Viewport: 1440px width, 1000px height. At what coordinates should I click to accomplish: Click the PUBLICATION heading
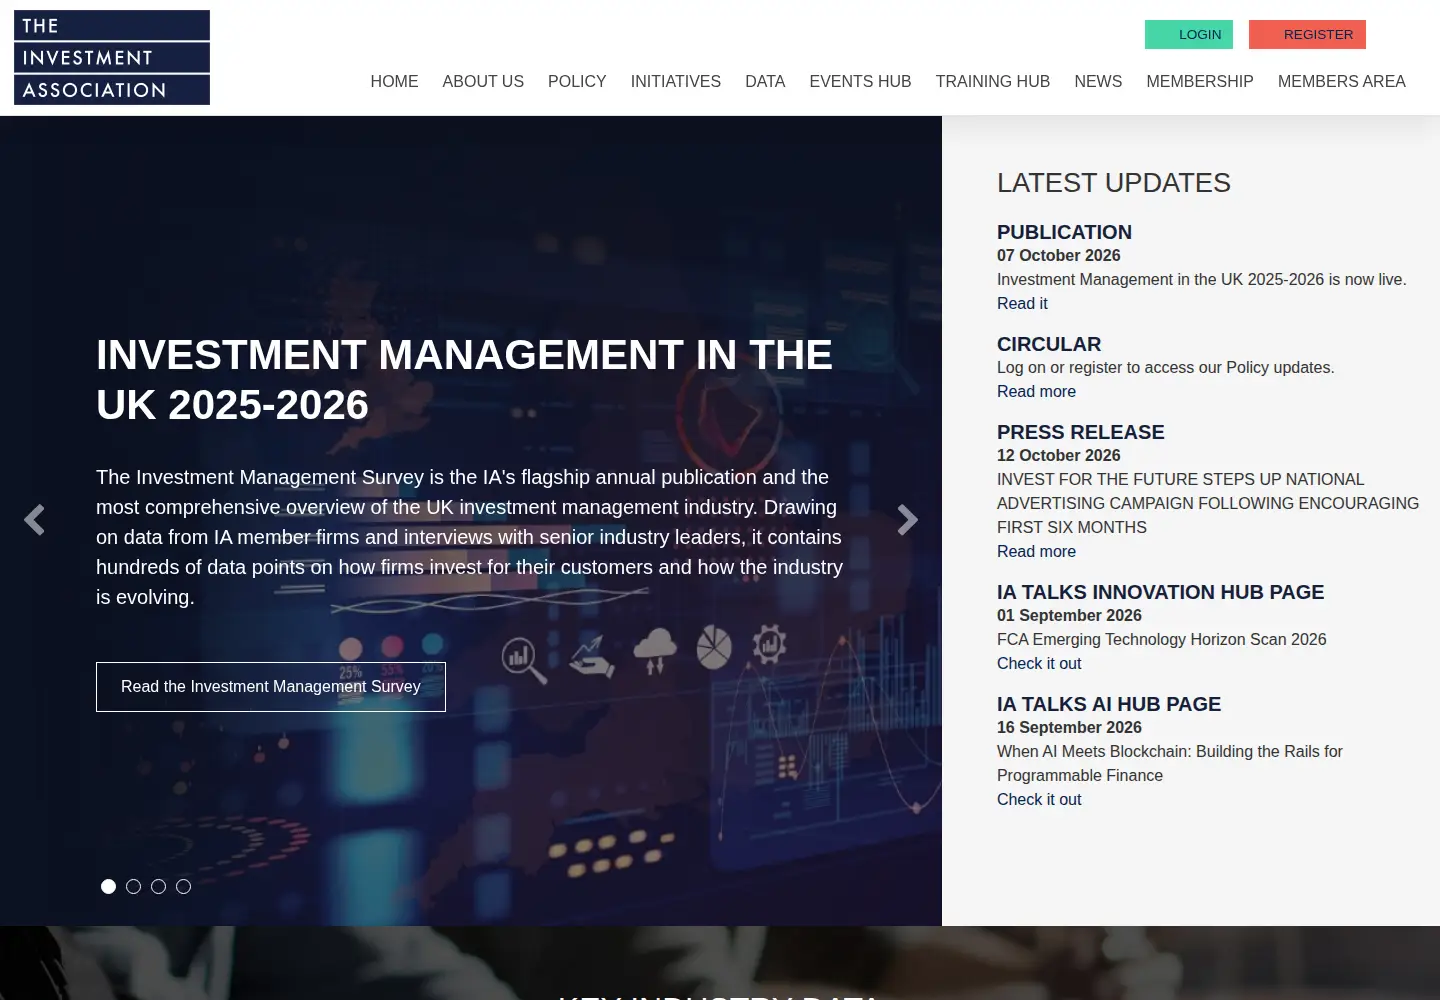tap(1064, 232)
